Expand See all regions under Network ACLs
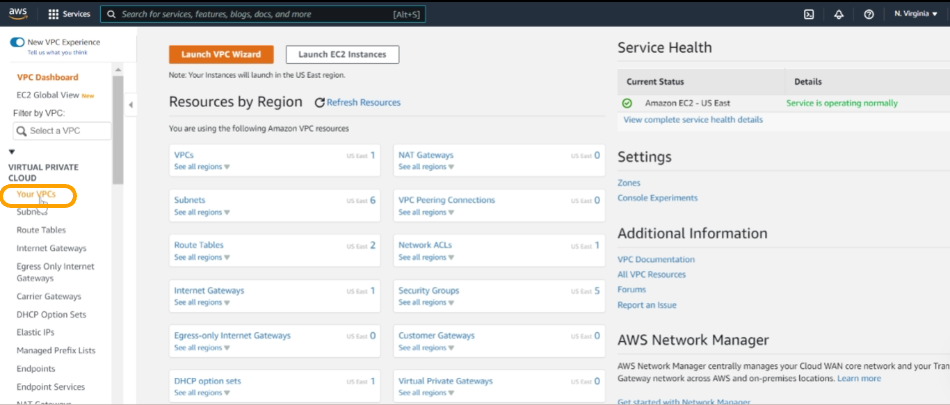 click(x=426, y=257)
